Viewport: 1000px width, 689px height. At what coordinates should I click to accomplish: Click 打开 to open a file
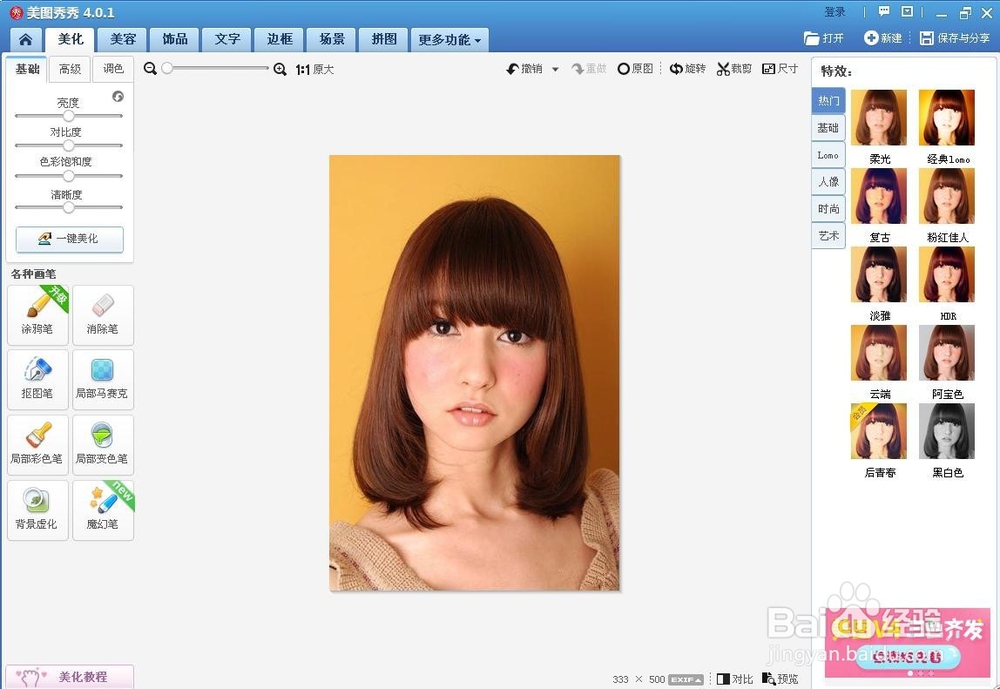point(823,38)
